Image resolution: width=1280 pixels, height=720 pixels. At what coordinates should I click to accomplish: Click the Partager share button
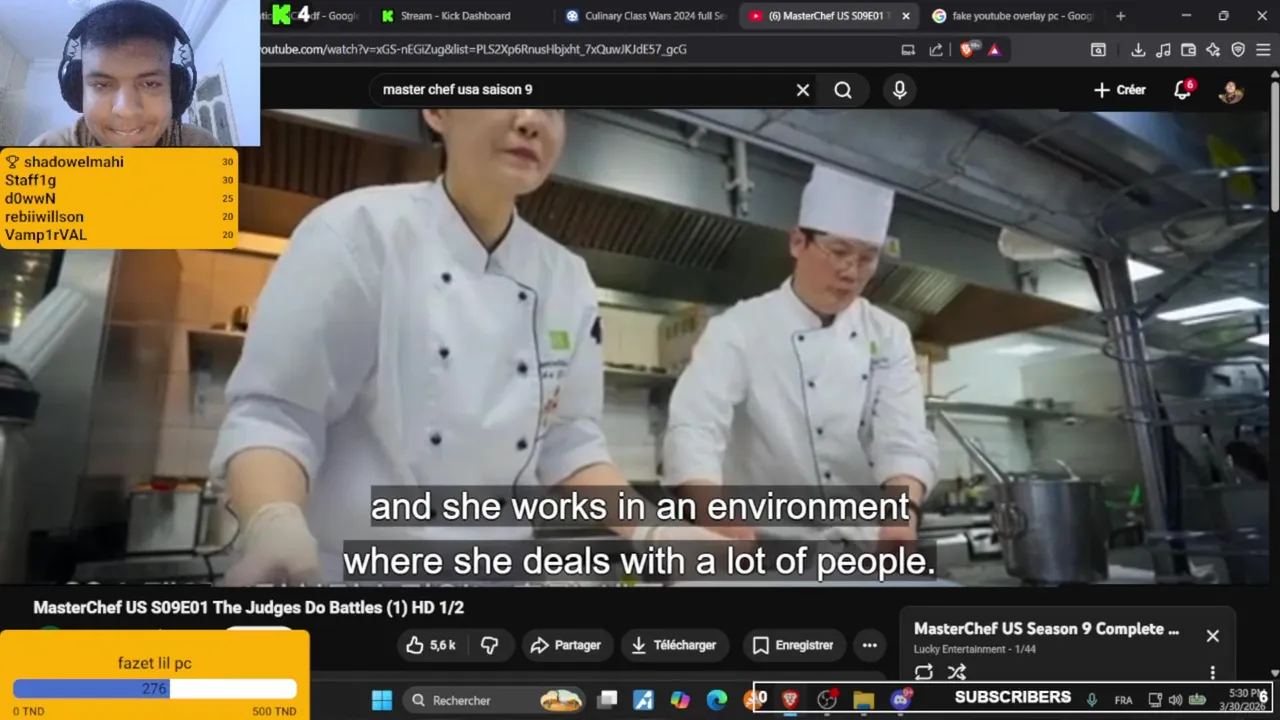566,645
